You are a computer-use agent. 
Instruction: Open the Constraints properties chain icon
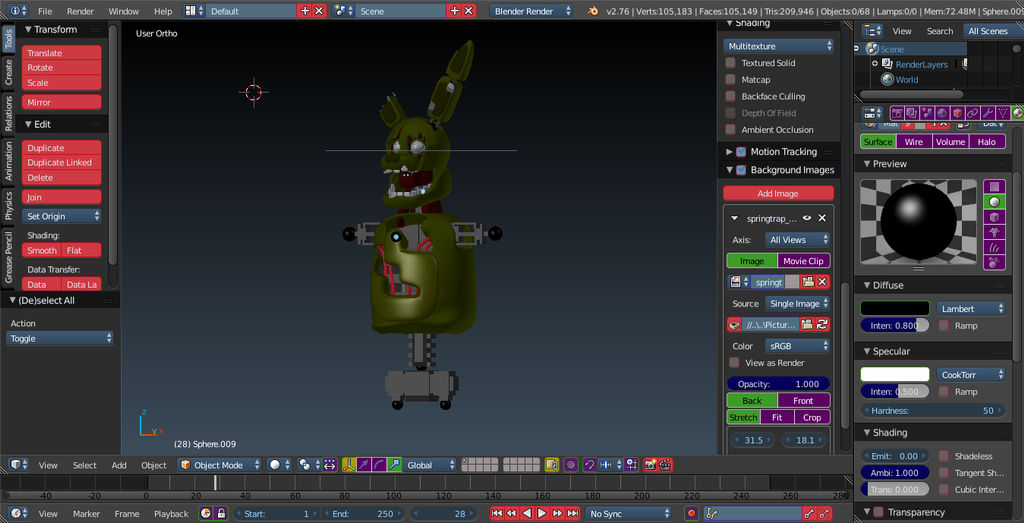972,113
